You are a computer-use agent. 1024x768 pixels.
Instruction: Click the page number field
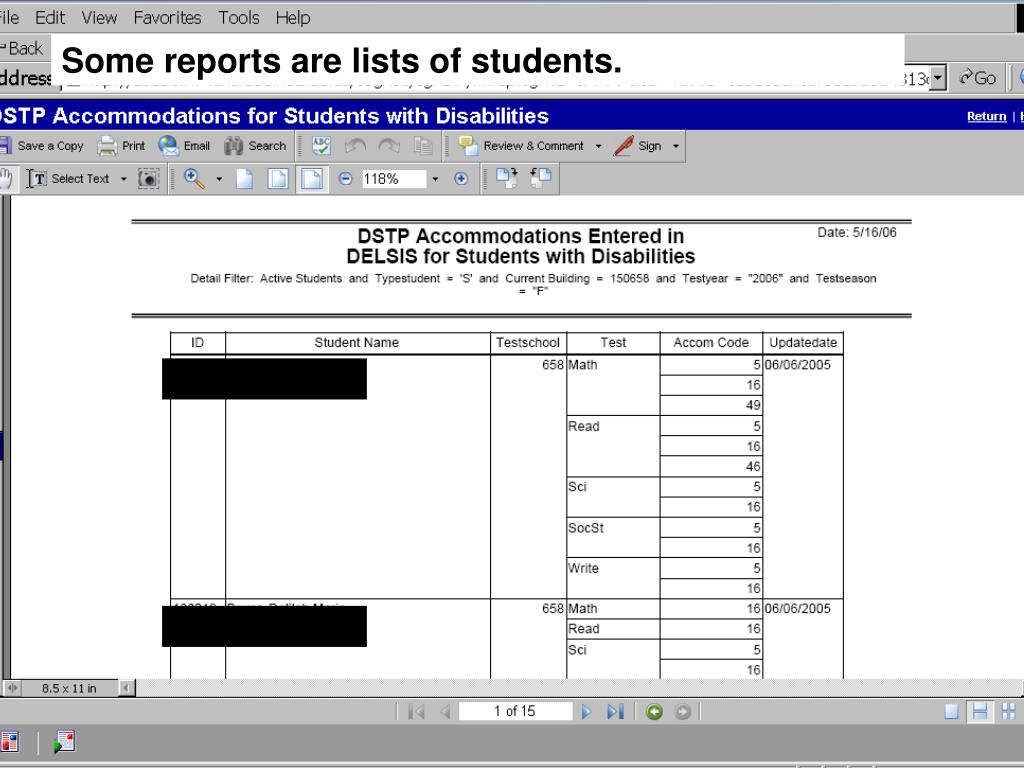click(x=514, y=712)
